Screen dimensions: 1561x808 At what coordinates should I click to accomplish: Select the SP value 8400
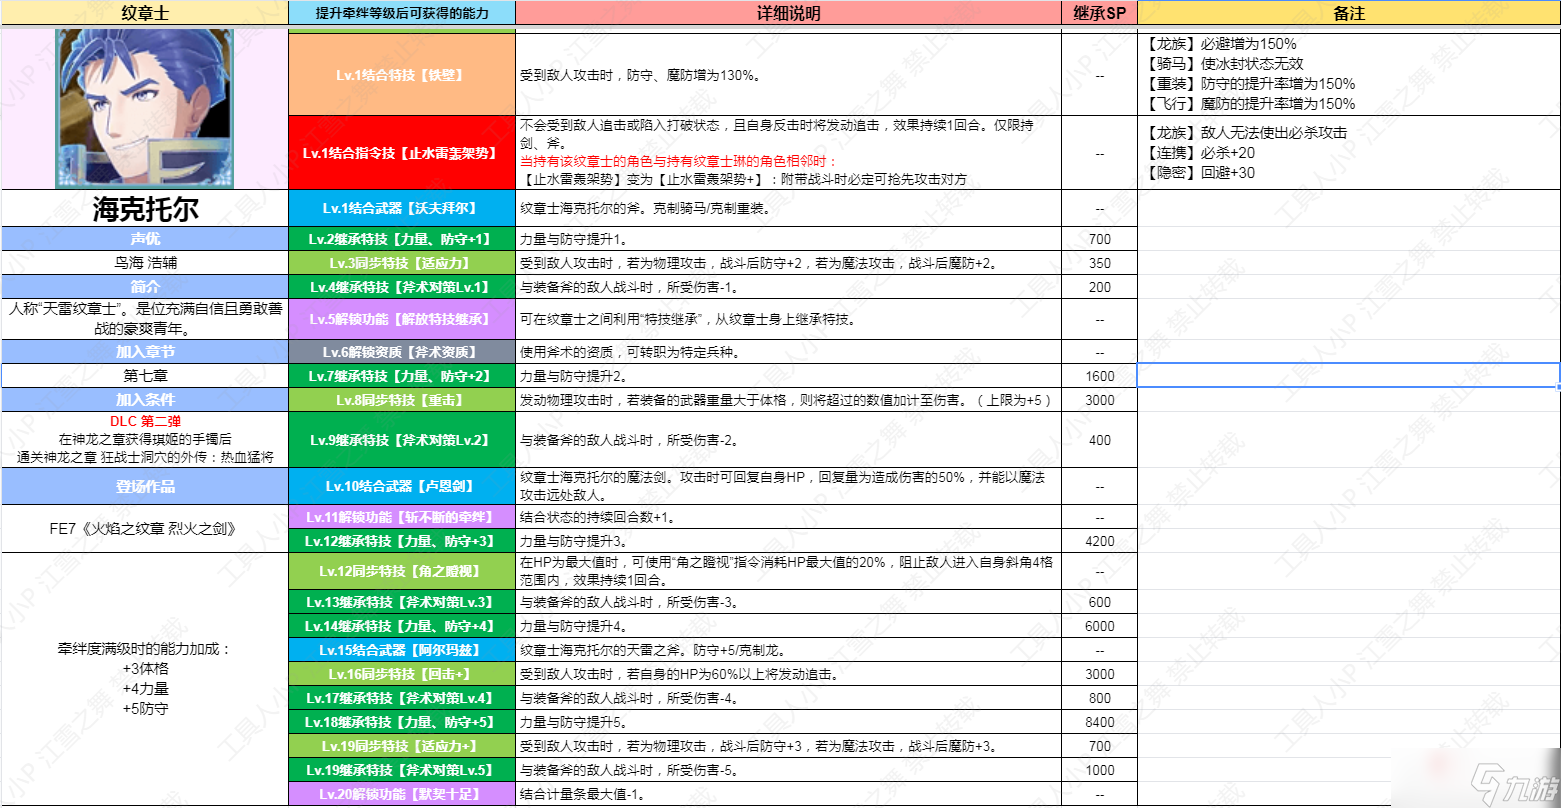tap(1099, 722)
